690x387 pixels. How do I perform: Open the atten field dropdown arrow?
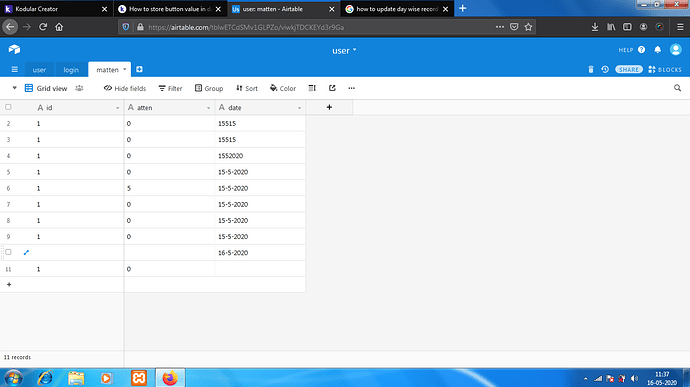pos(209,108)
